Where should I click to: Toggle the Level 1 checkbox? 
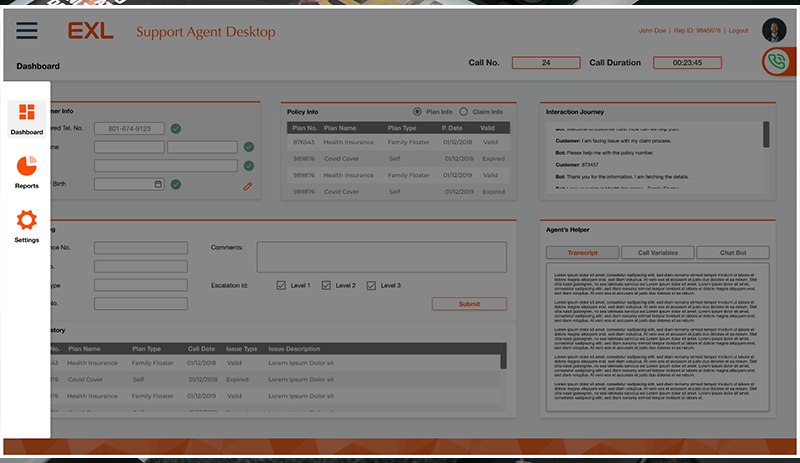[x=281, y=286]
